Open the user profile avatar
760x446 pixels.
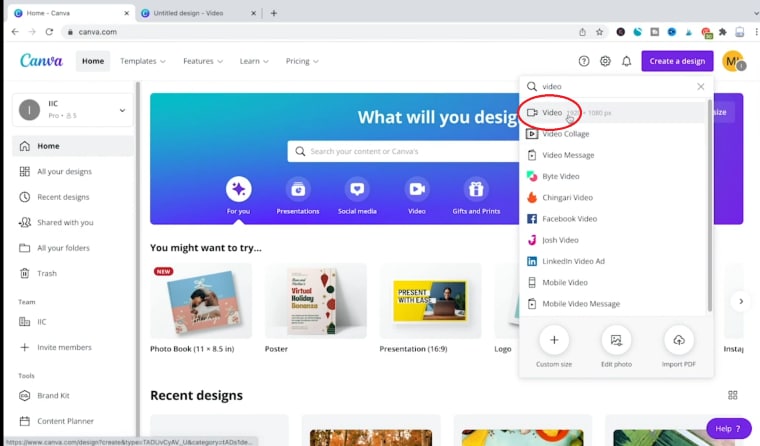tap(732, 61)
